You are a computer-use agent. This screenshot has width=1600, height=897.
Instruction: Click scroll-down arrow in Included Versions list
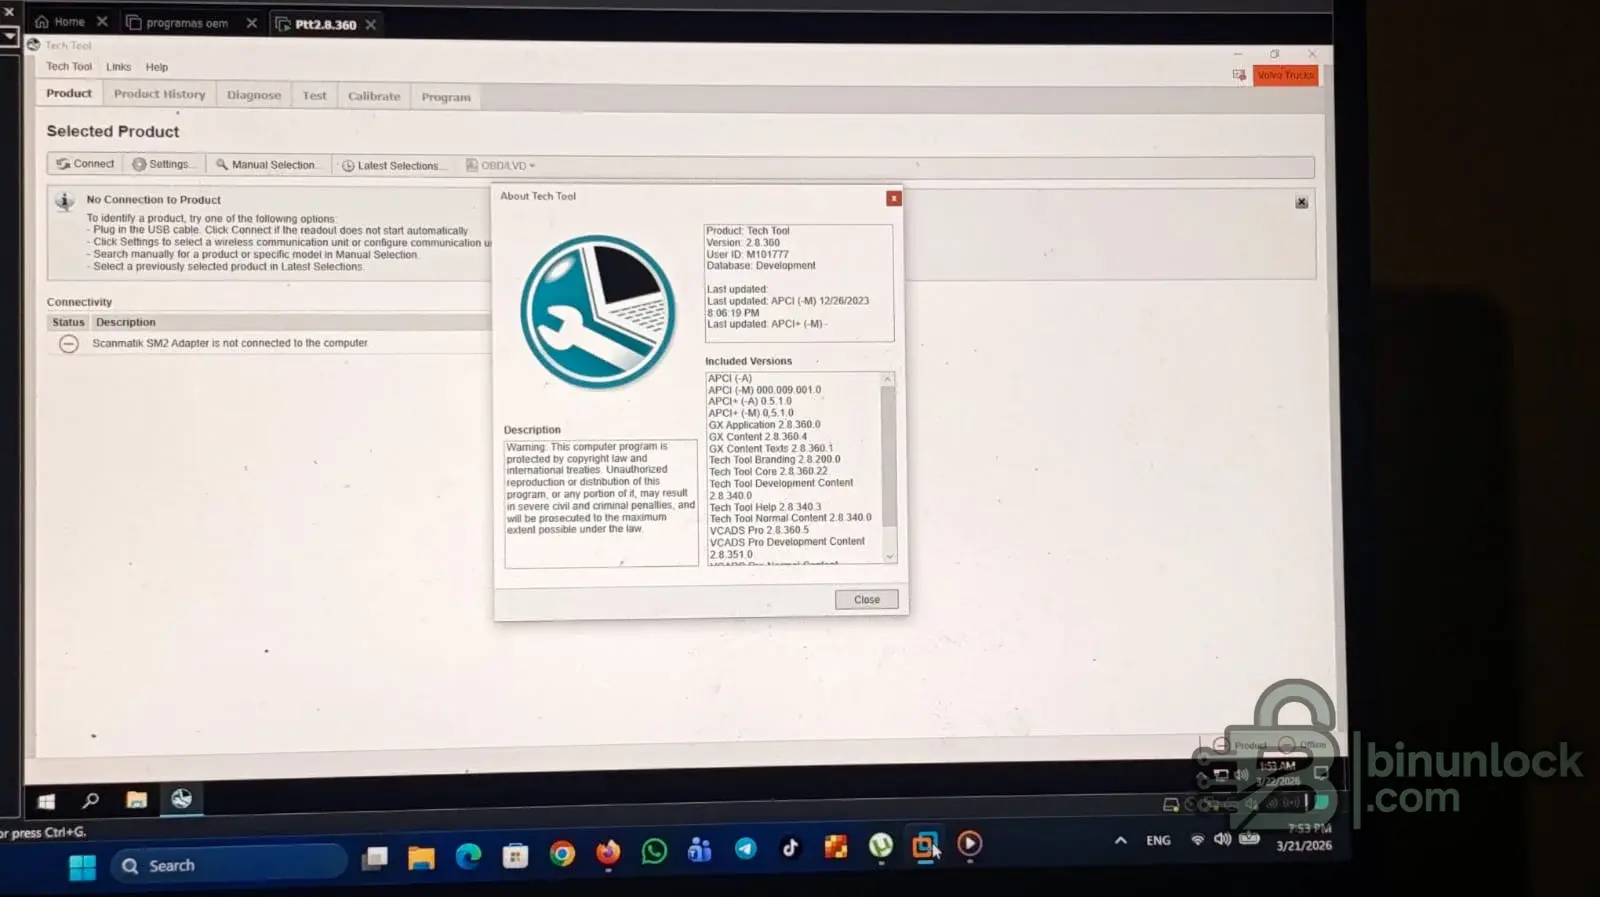point(889,557)
